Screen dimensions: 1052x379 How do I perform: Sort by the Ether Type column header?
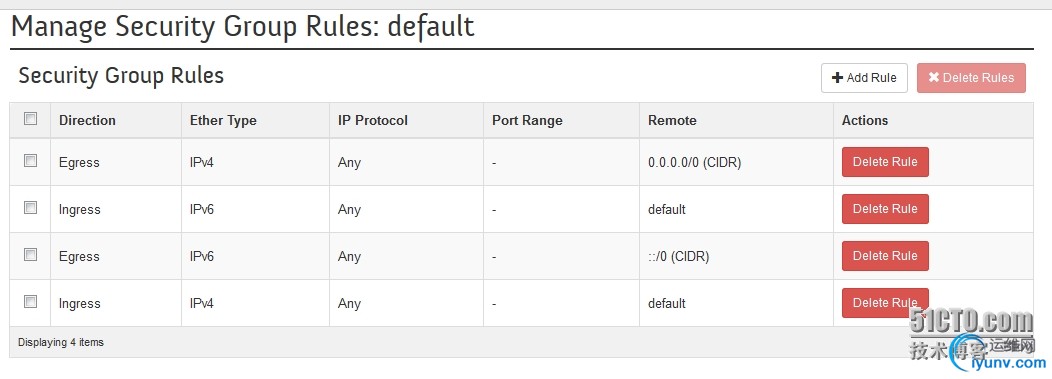pos(223,121)
